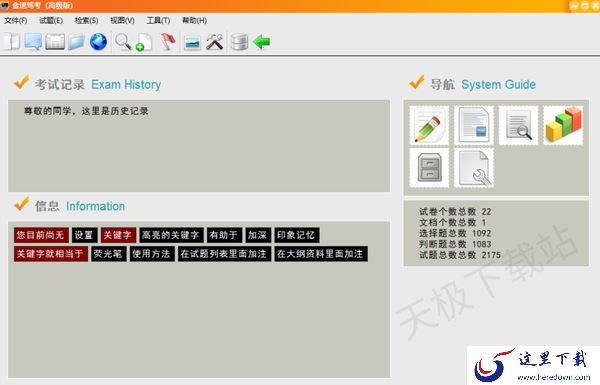Click the 有助于 tag
Image resolution: width=600 pixels, height=385 pixels.
coord(224,235)
